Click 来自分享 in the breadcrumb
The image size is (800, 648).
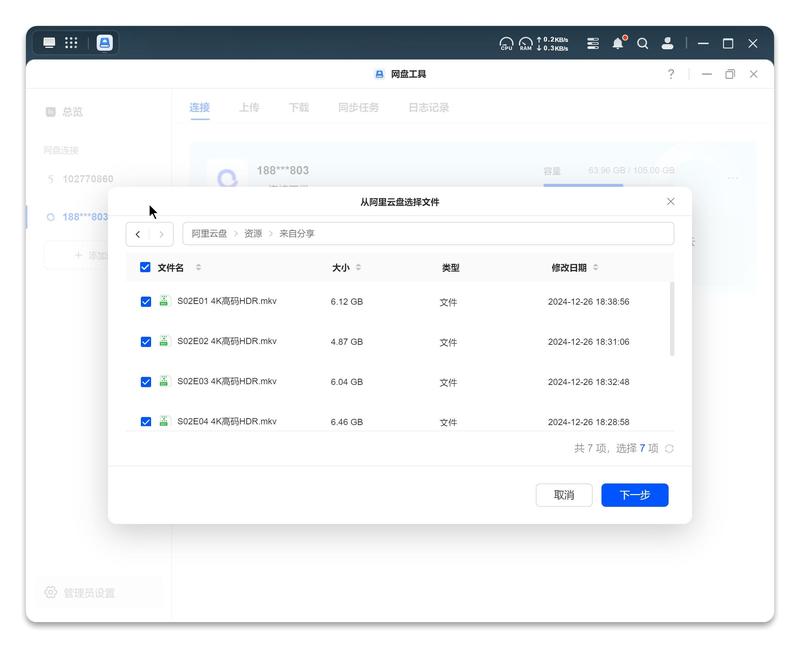tap(297, 234)
